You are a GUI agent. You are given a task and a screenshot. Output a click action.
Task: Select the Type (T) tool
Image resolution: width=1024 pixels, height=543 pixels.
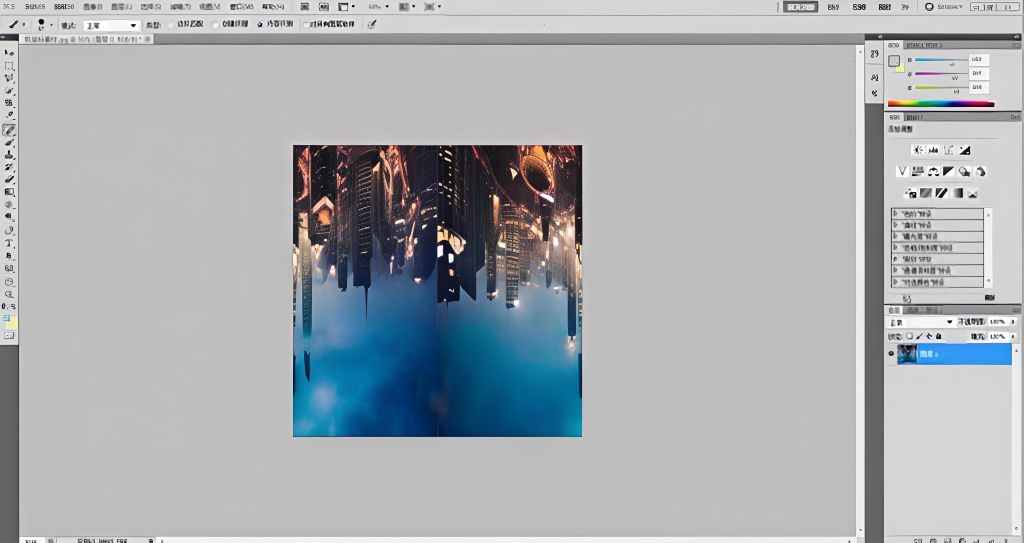(x=9, y=243)
